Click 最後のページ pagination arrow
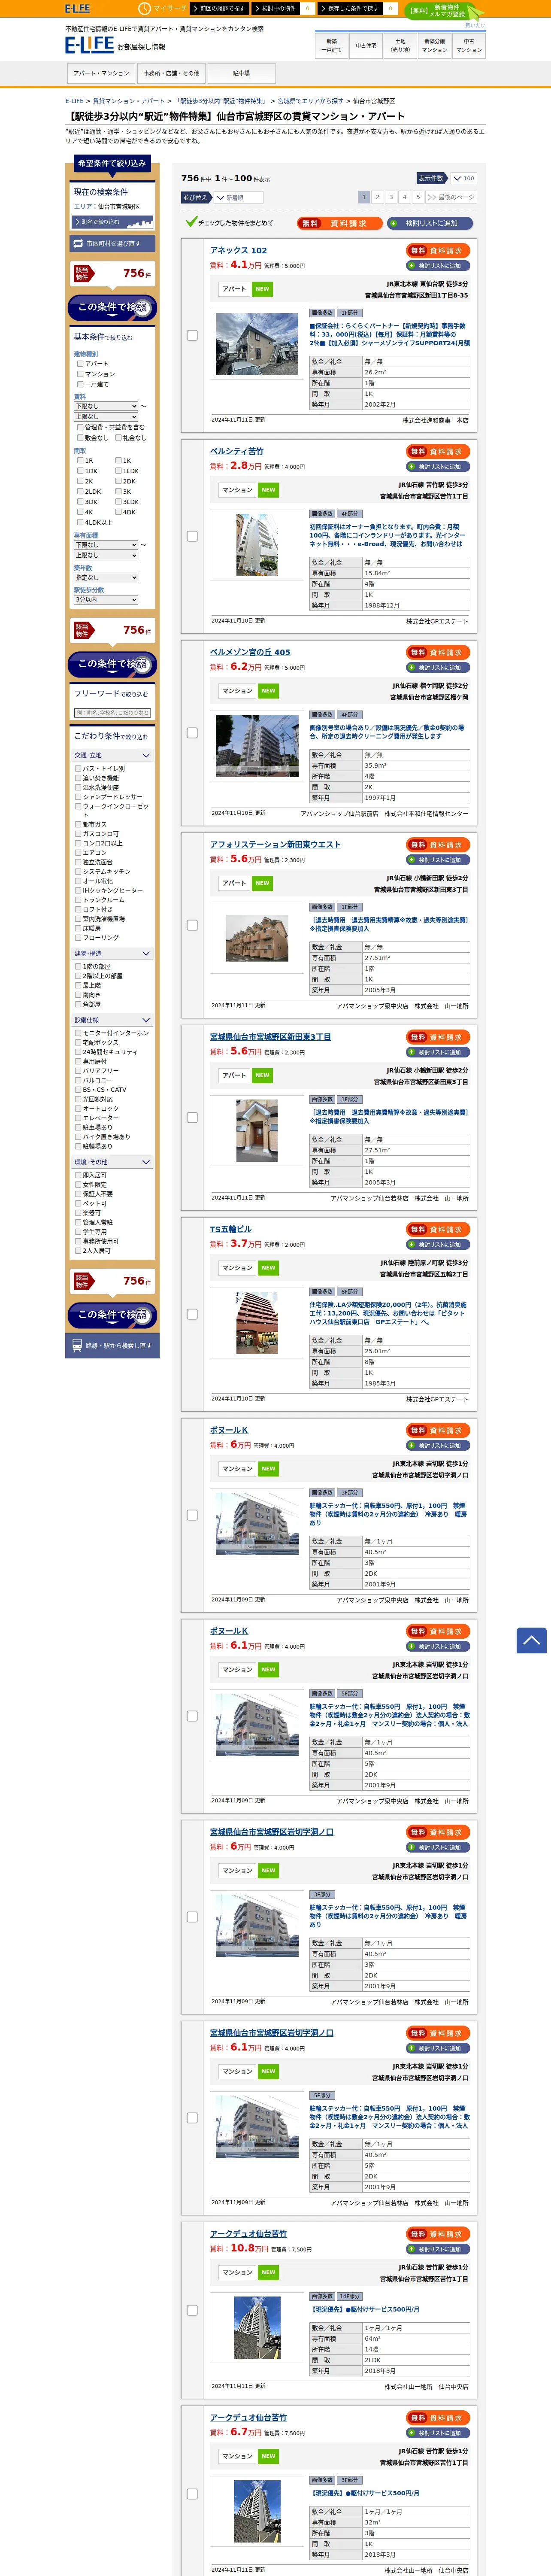The image size is (551, 2576). [451, 198]
